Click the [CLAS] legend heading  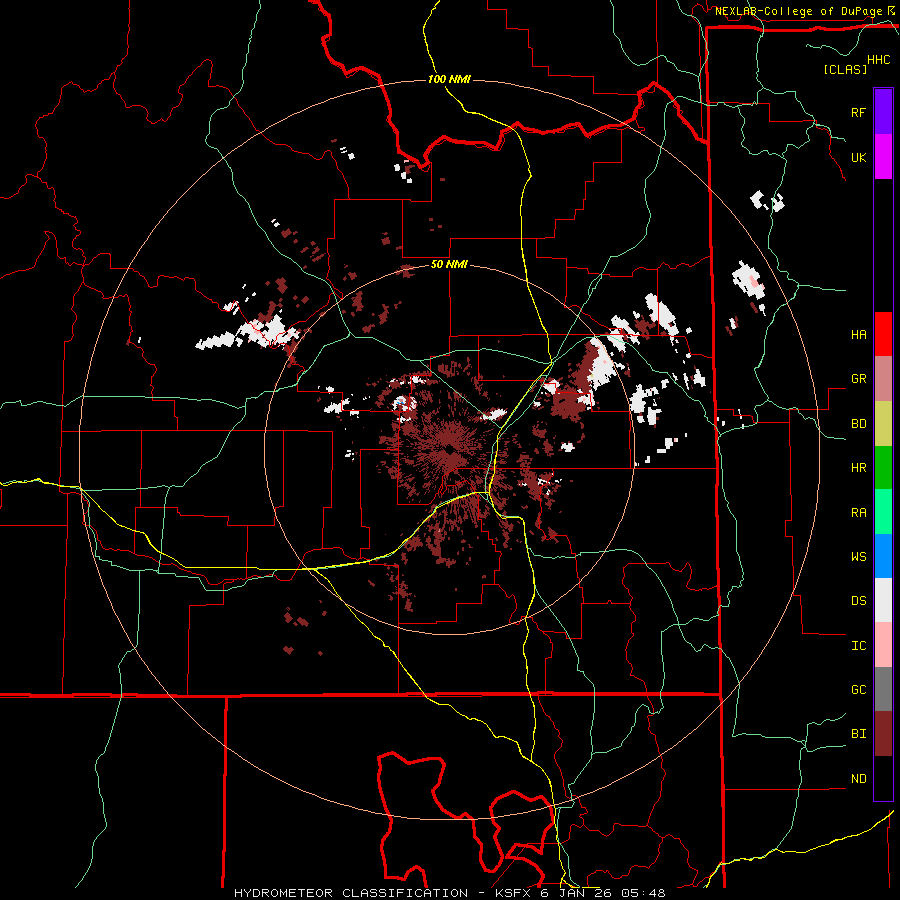tap(845, 69)
